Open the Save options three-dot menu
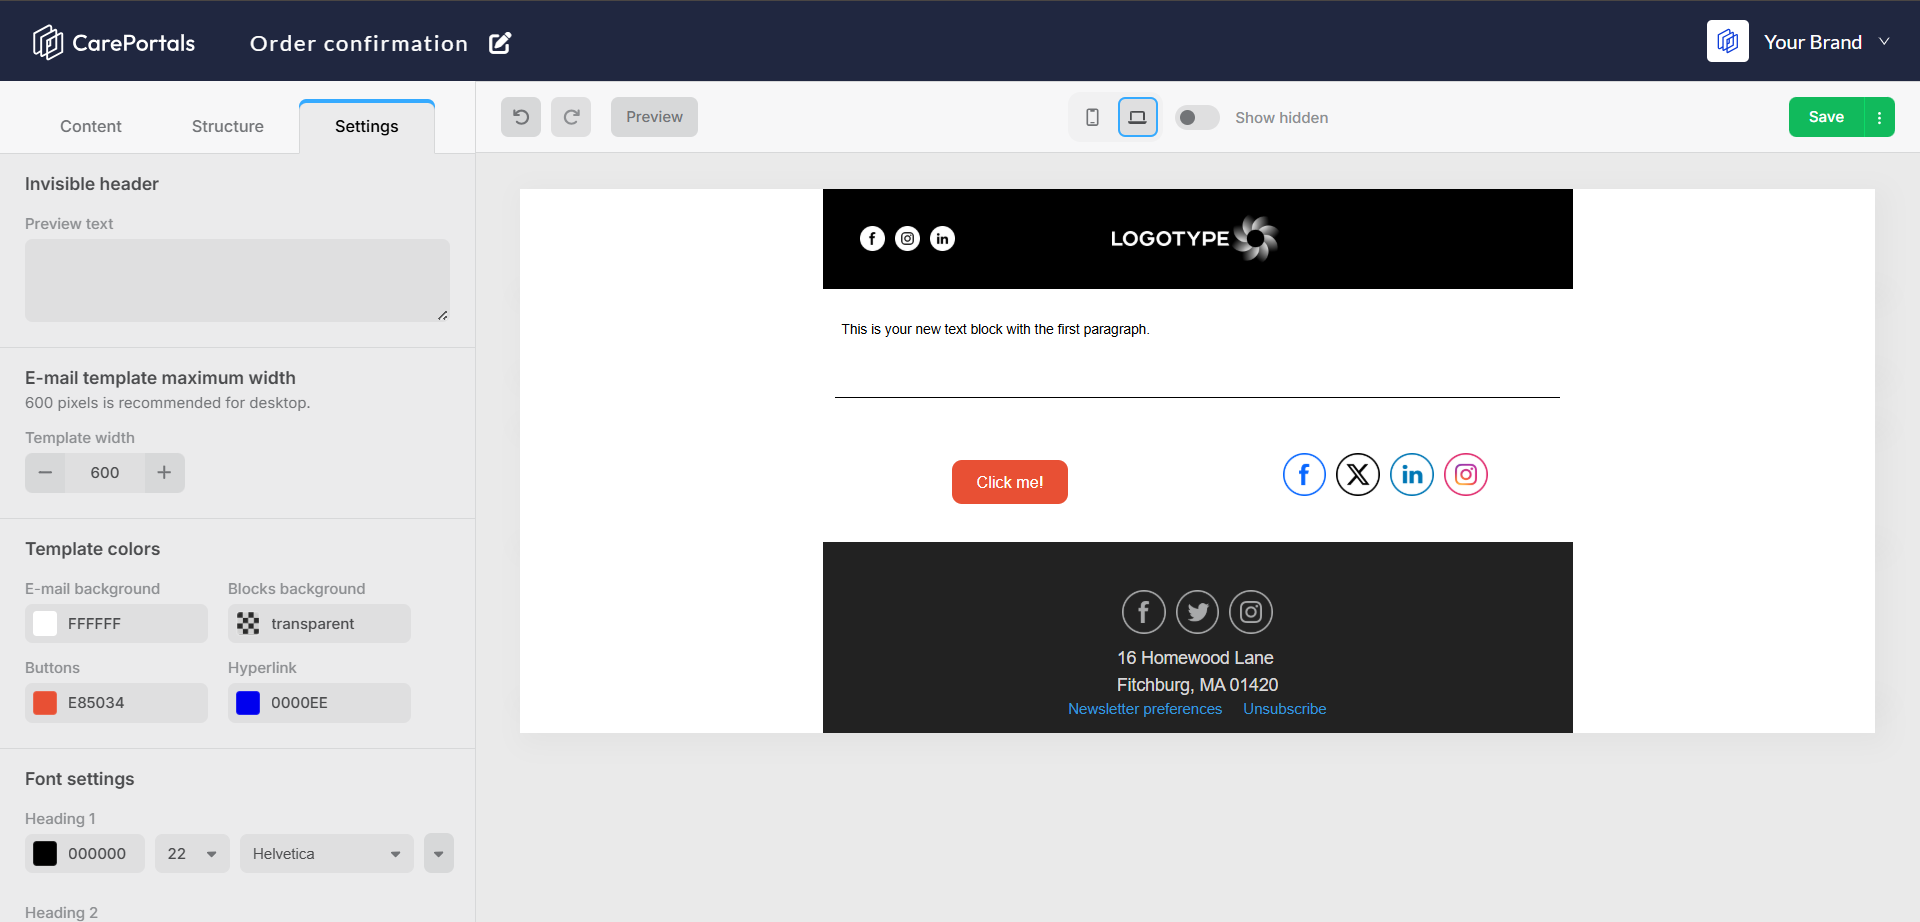1920x922 pixels. (1880, 117)
